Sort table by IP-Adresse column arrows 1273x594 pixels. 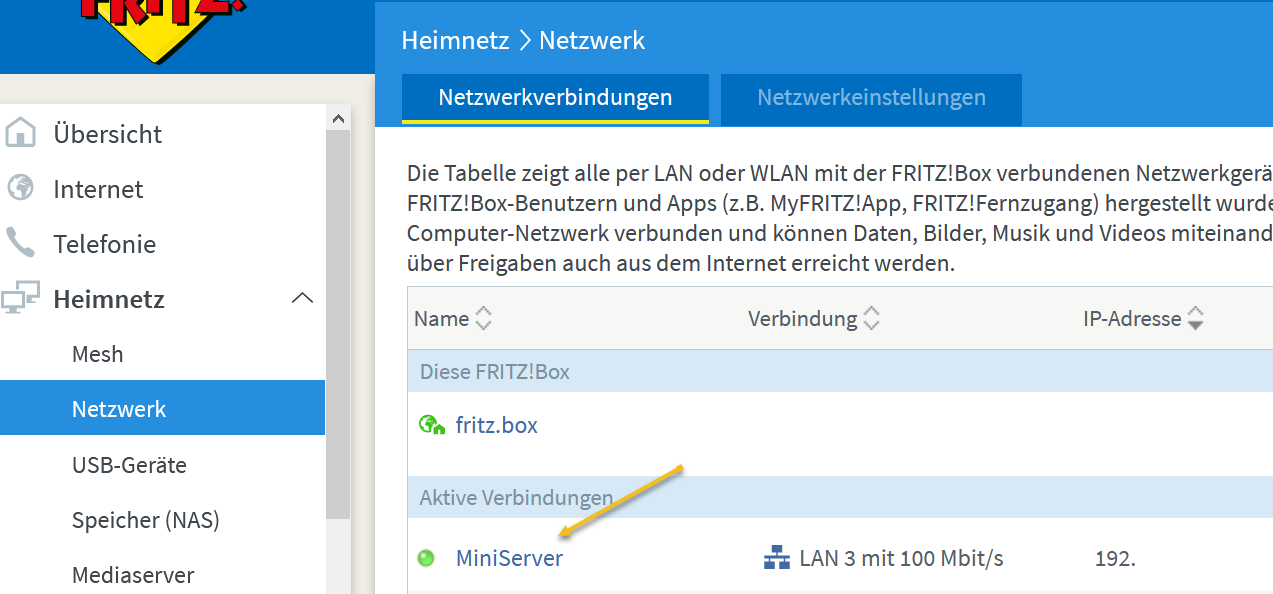point(1195,319)
